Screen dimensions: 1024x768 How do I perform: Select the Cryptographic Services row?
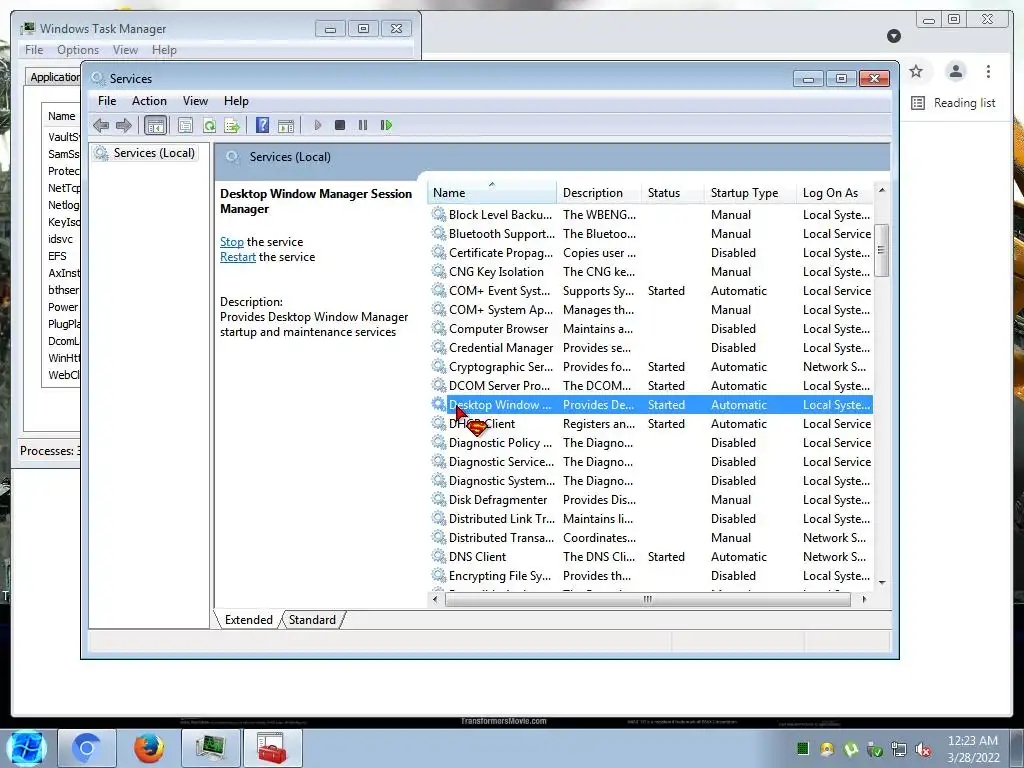[651, 366]
